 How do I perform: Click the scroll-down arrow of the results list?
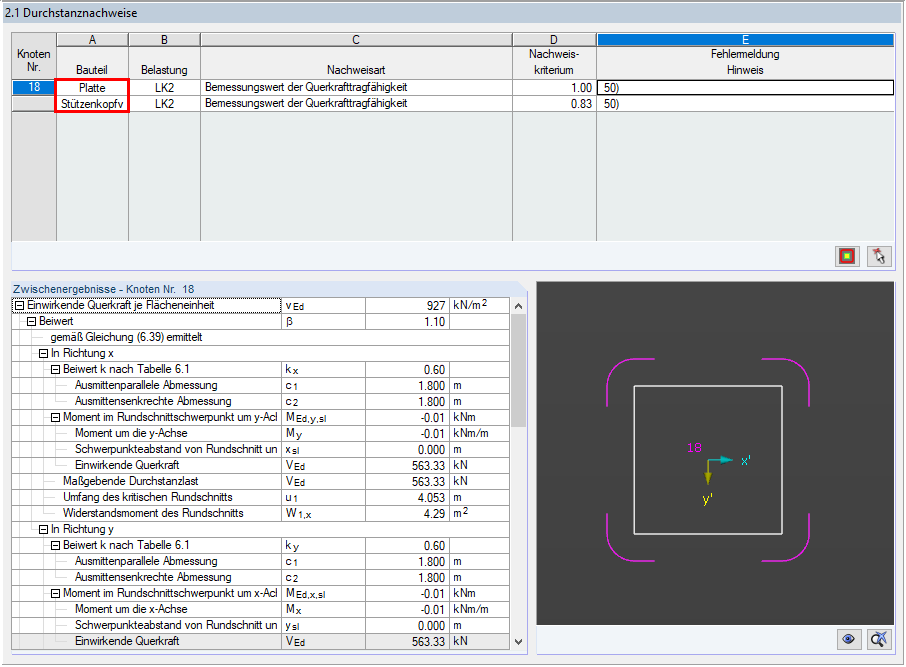coord(518,642)
